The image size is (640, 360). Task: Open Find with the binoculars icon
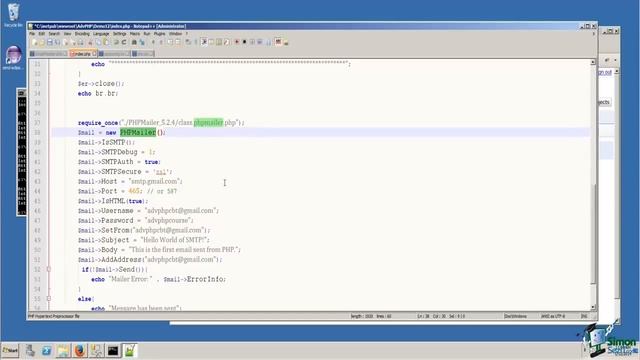(x=134, y=42)
